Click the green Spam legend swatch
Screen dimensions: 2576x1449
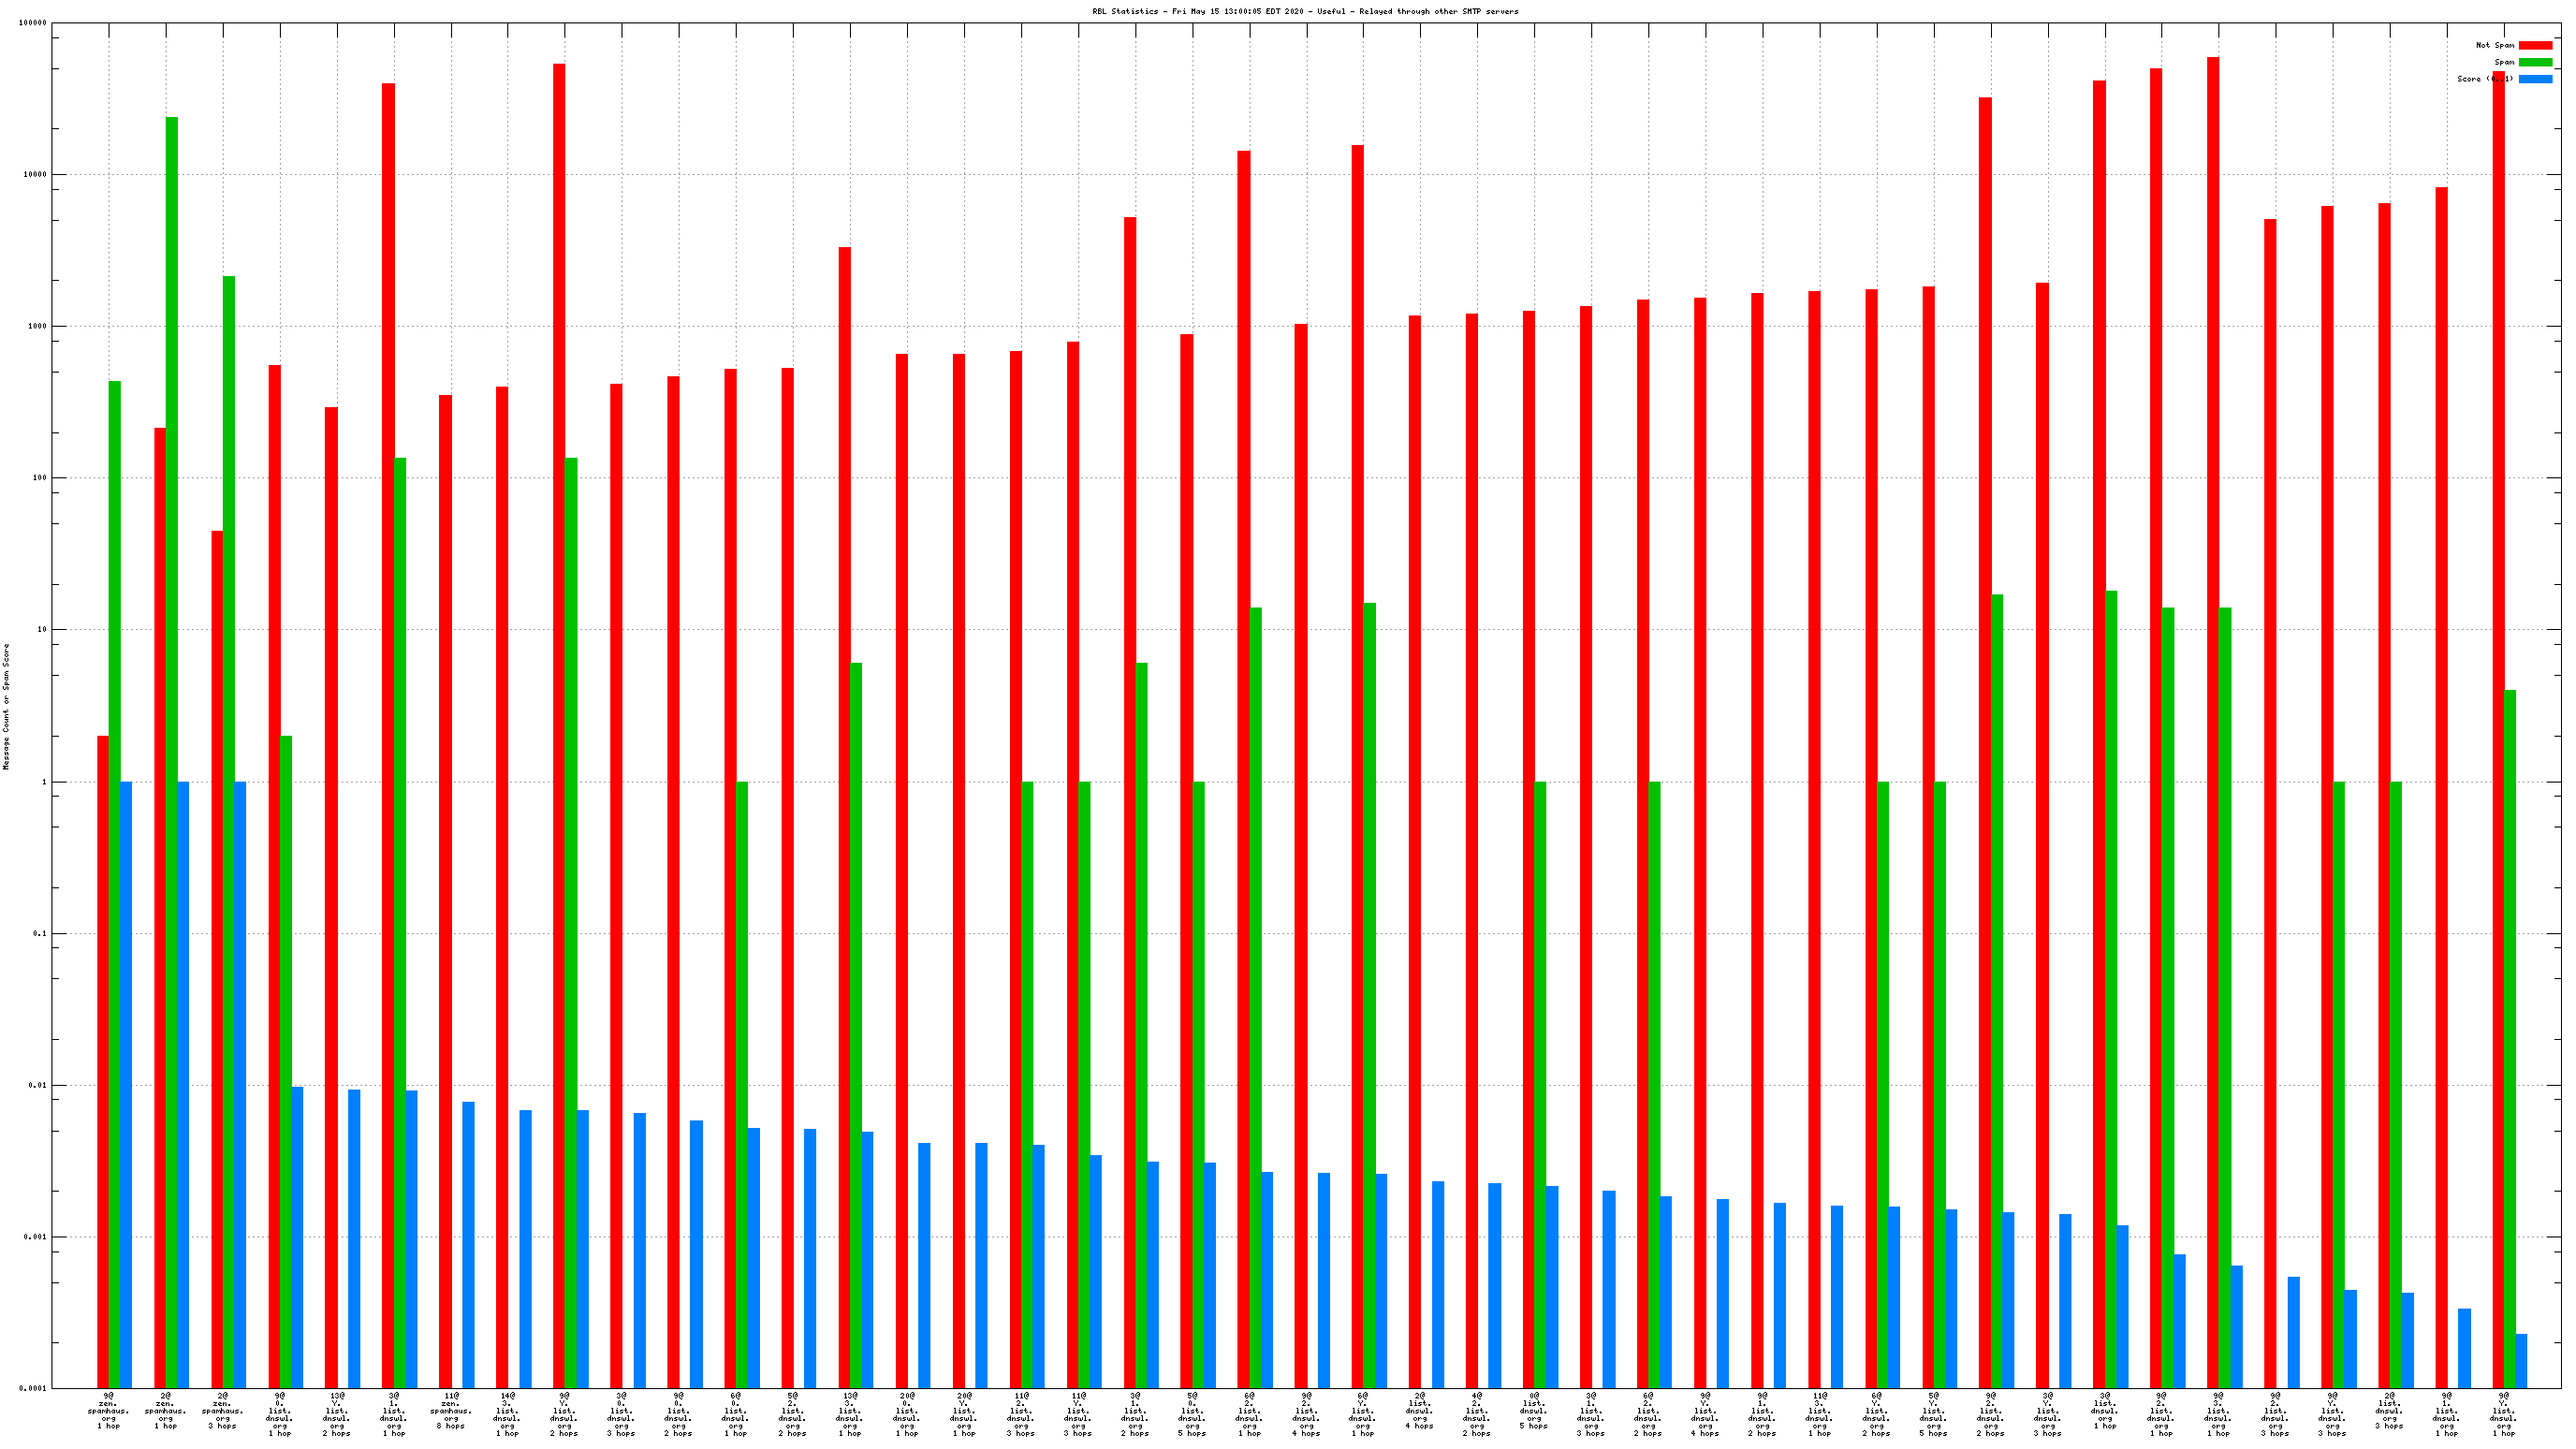click(2534, 62)
